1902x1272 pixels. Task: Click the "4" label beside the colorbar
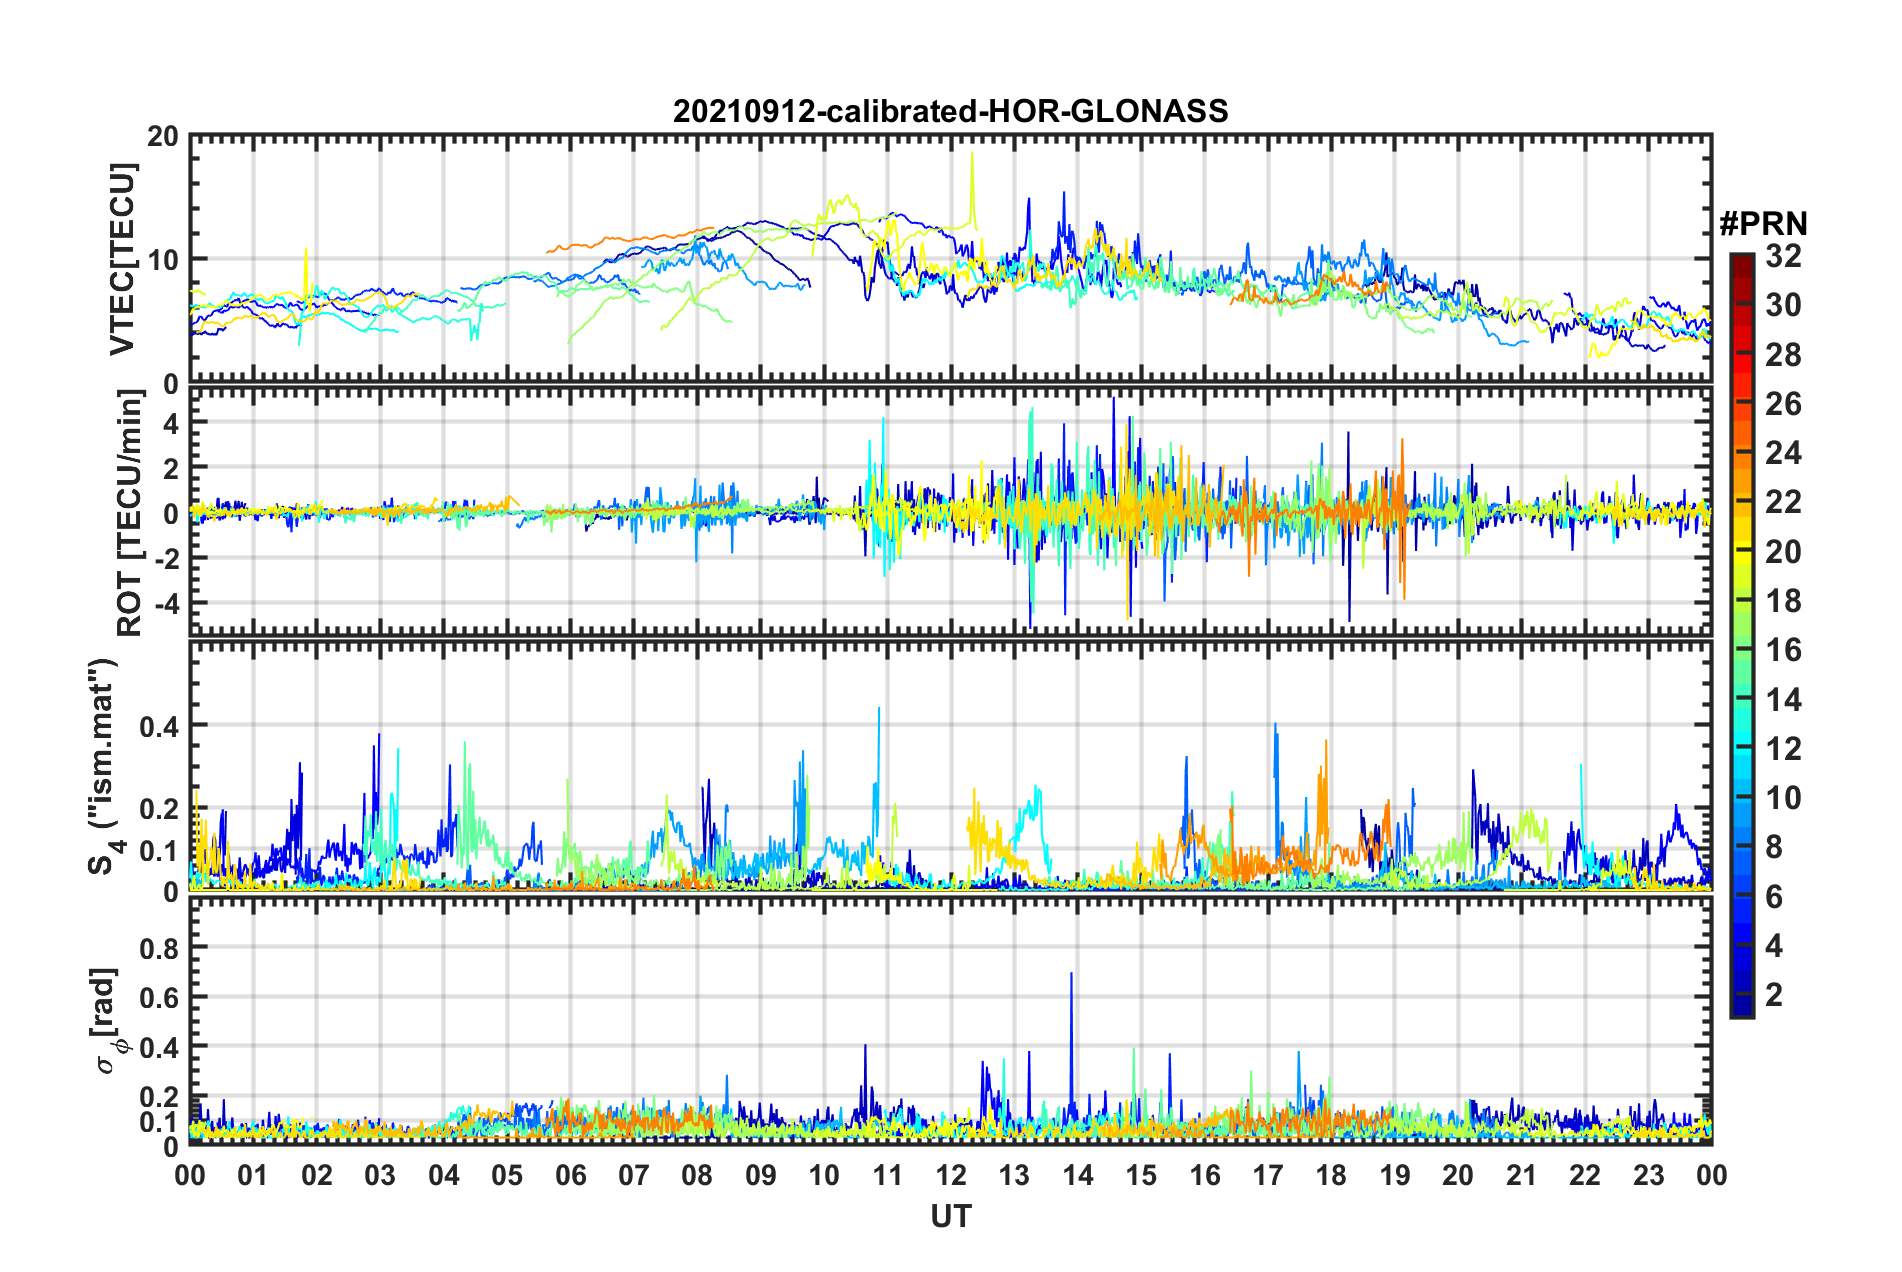[x=1774, y=946]
